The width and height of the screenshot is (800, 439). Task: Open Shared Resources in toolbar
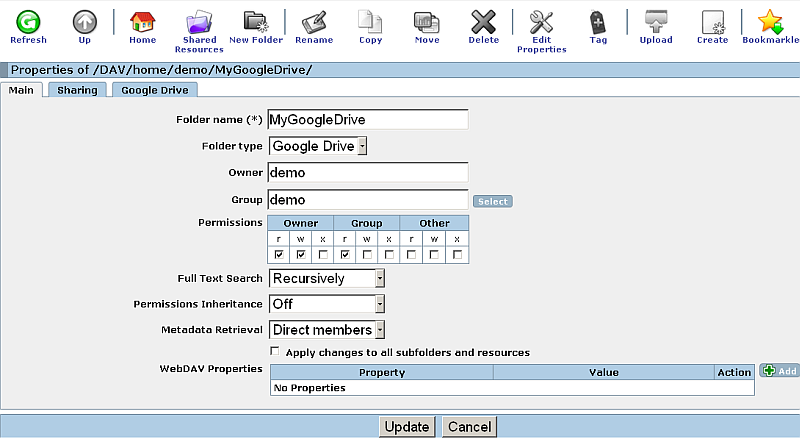coord(199,22)
